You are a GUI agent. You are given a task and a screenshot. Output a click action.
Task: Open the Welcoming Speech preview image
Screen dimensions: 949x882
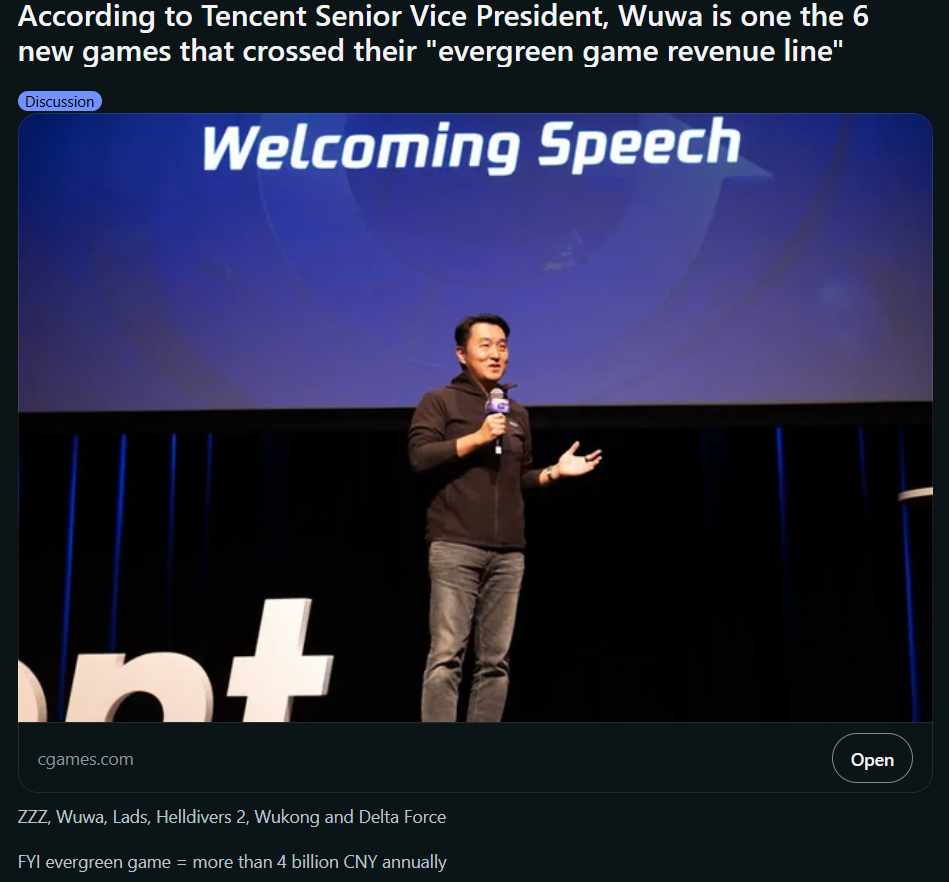[x=475, y=418]
